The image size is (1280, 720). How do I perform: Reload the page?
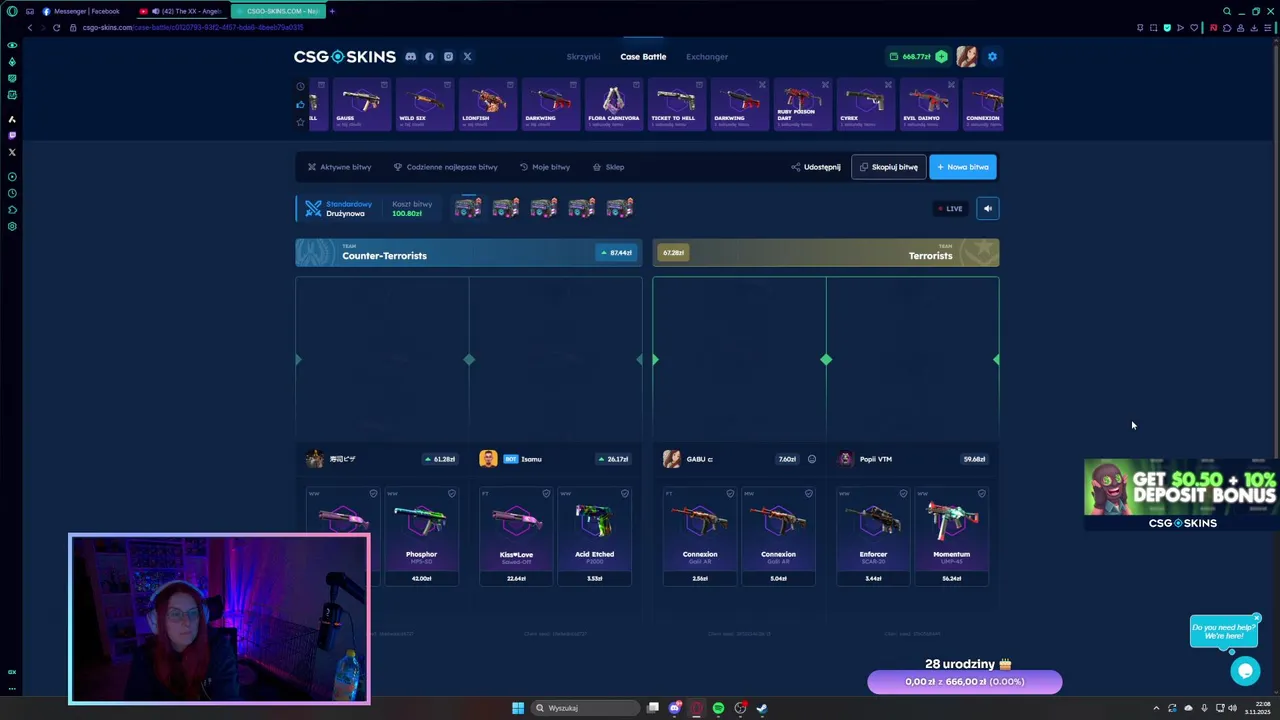(56, 27)
